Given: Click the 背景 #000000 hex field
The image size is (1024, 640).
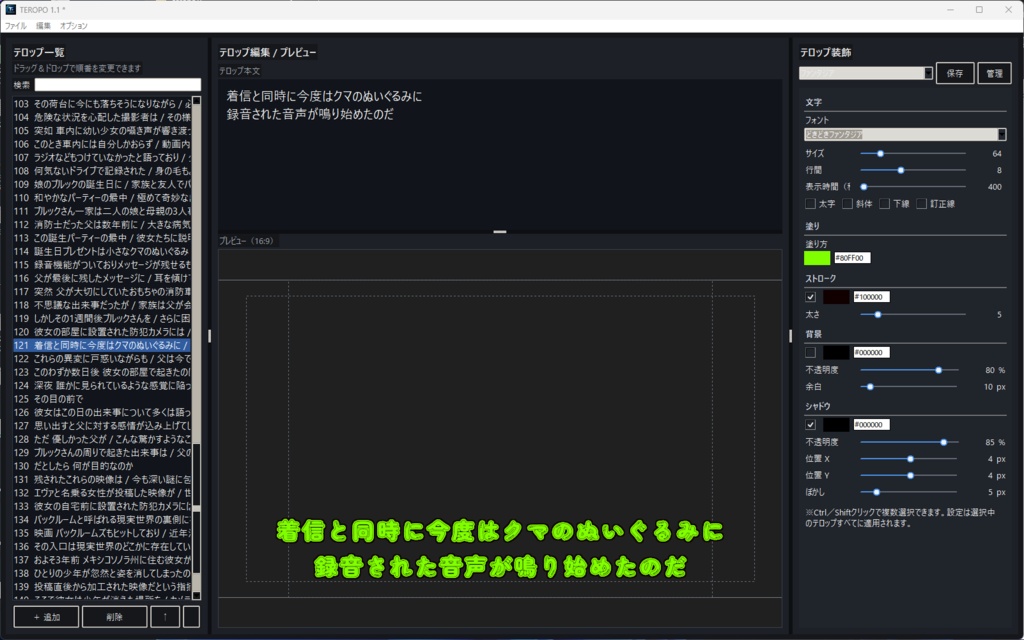Looking at the screenshot, I should pos(871,353).
